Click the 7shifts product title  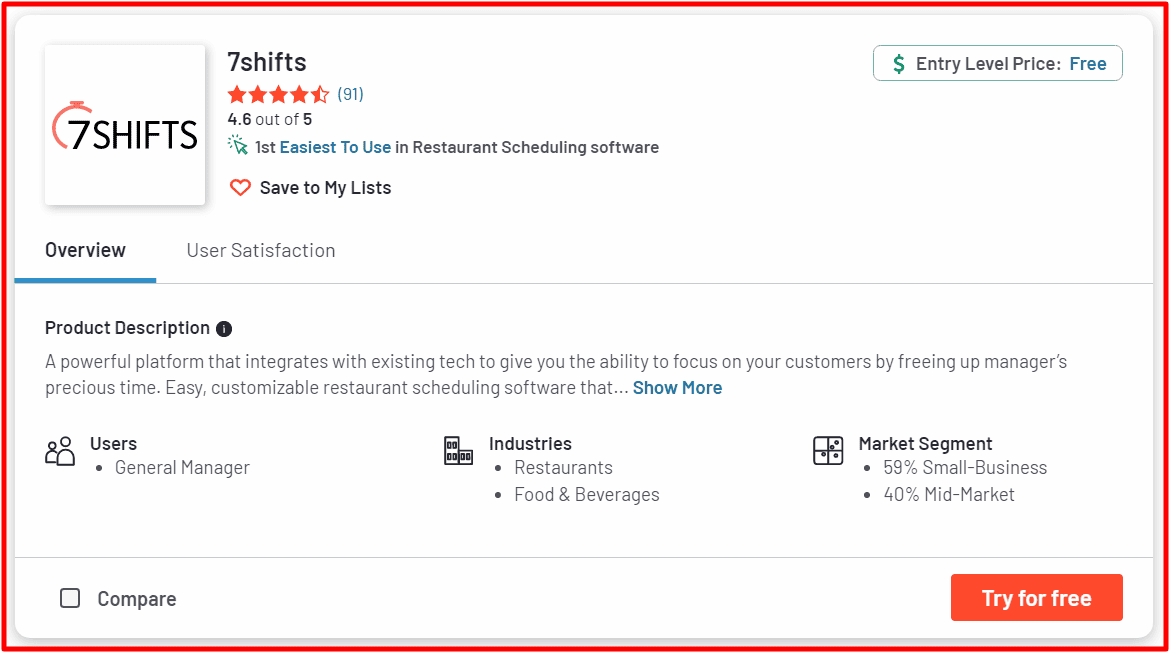click(266, 62)
